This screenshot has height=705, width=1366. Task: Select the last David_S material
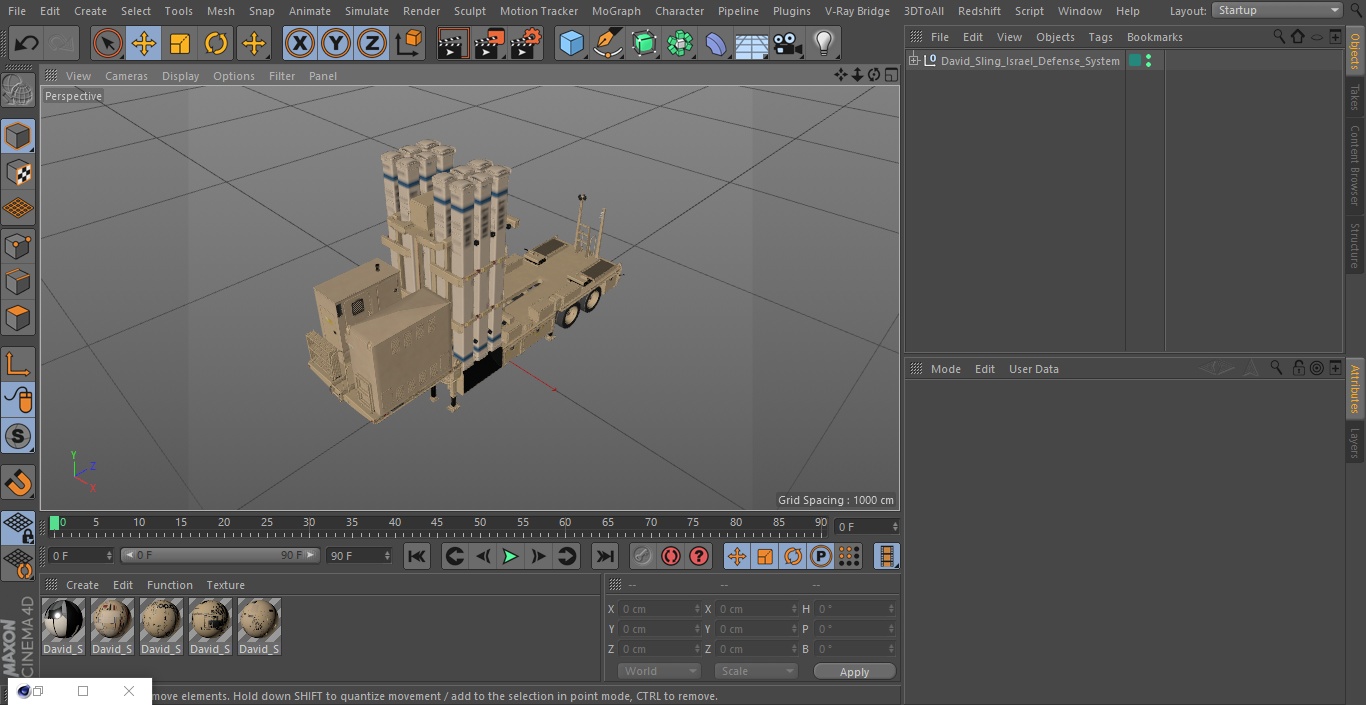[259, 627]
